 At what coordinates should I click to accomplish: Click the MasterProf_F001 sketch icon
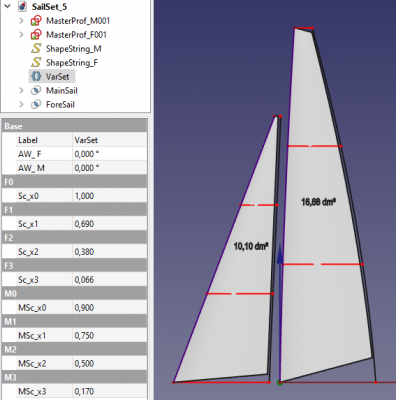point(36,35)
